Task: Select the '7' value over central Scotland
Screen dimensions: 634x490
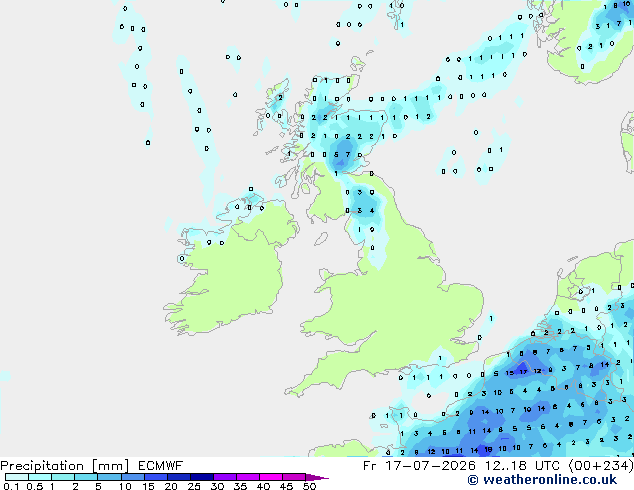Action: coord(348,154)
